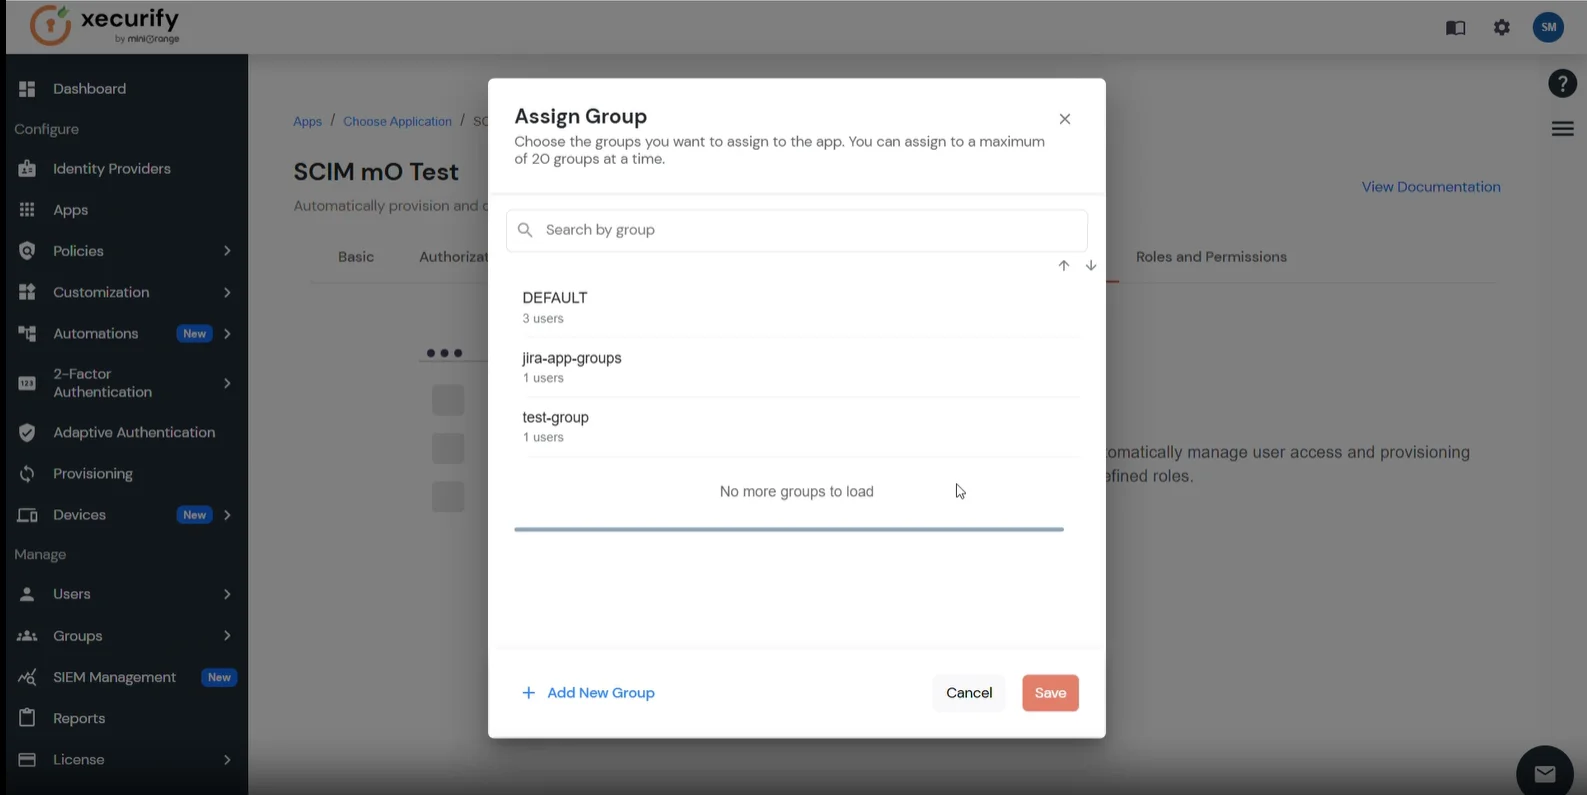Select the test-group row

(797, 427)
